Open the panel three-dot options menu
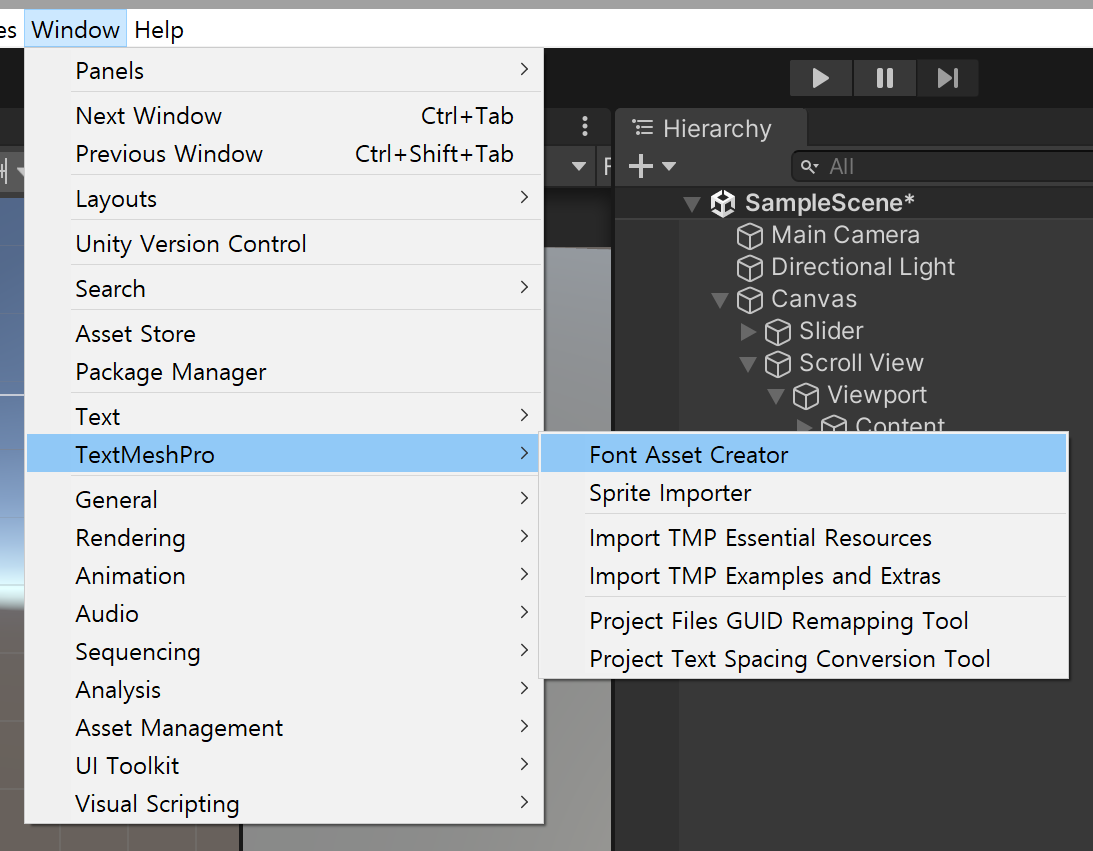This screenshot has height=851, width=1093. pos(585,126)
